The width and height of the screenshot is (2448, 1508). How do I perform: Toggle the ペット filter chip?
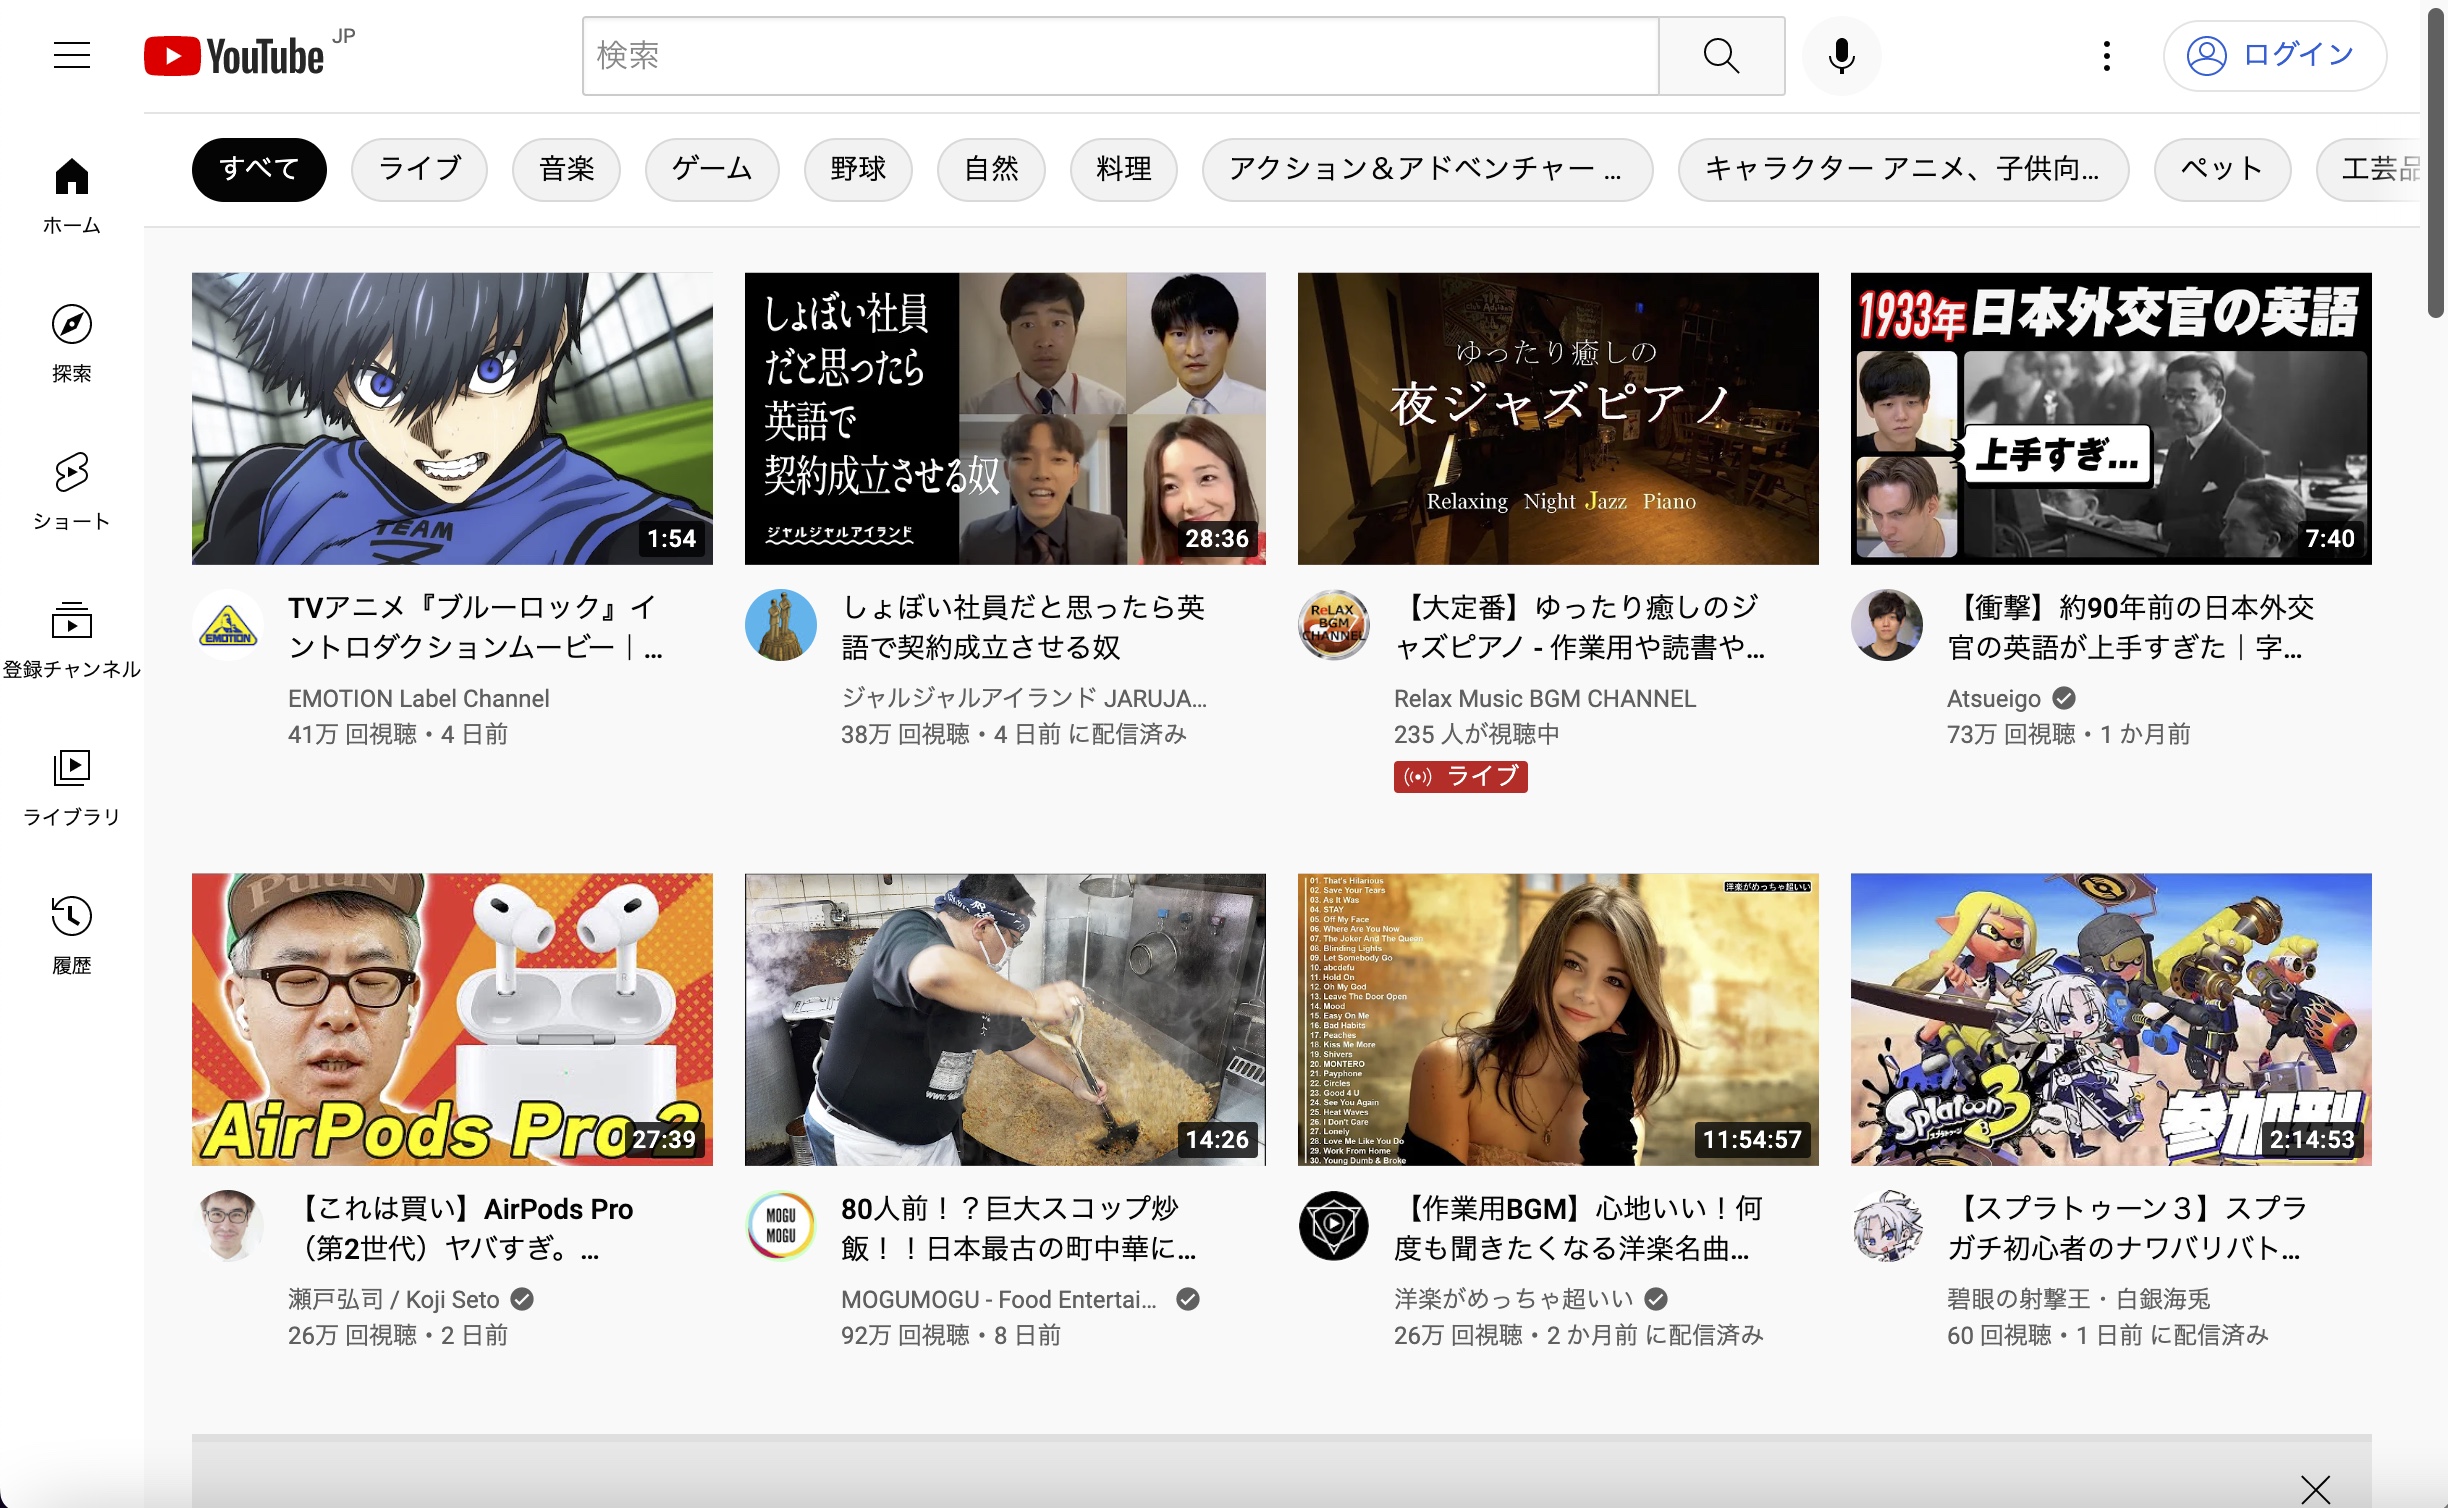click(2221, 169)
